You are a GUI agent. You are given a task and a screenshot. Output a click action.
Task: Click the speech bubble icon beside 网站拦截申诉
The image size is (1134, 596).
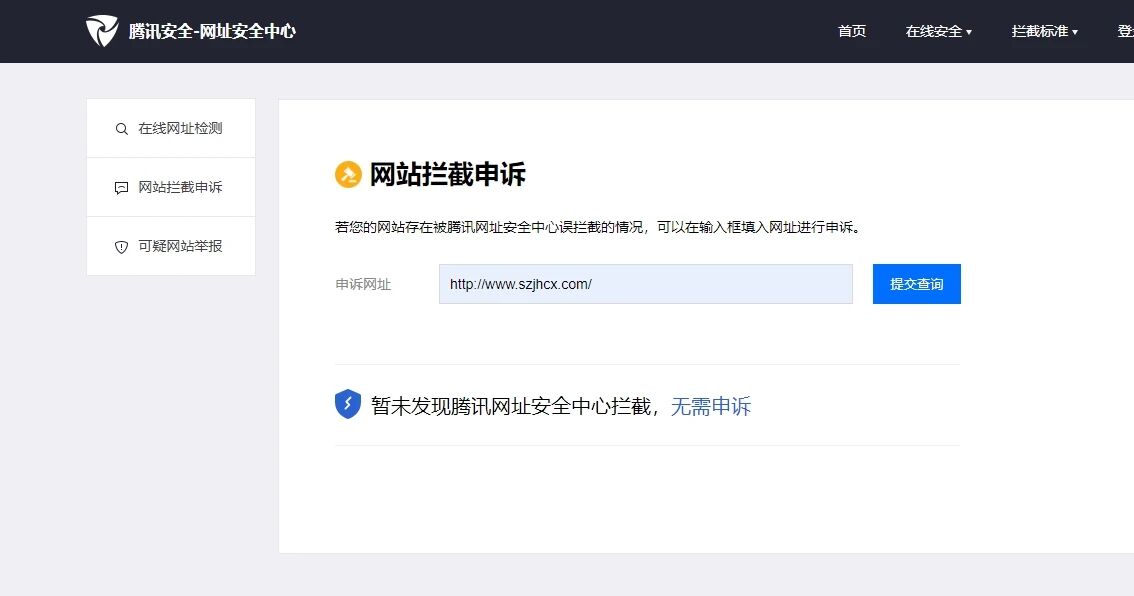122,188
